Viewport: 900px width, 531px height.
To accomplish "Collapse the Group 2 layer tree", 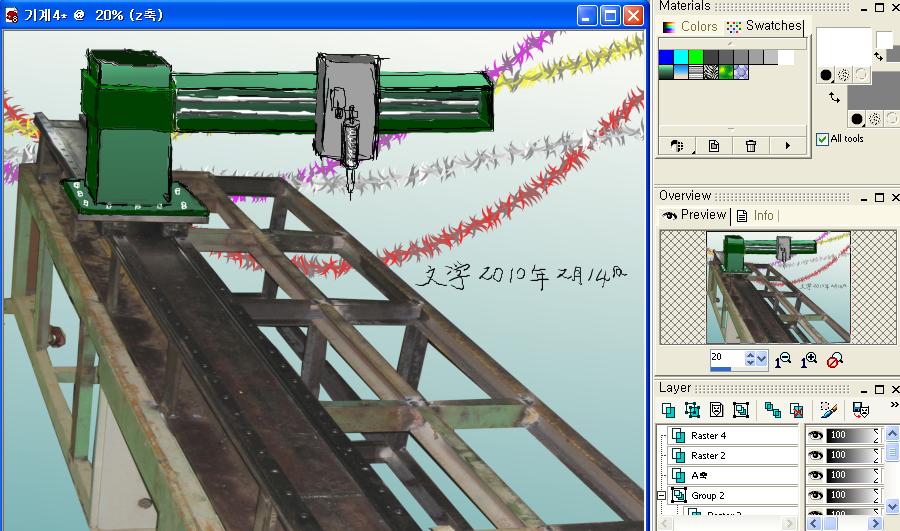I will click(x=661, y=496).
